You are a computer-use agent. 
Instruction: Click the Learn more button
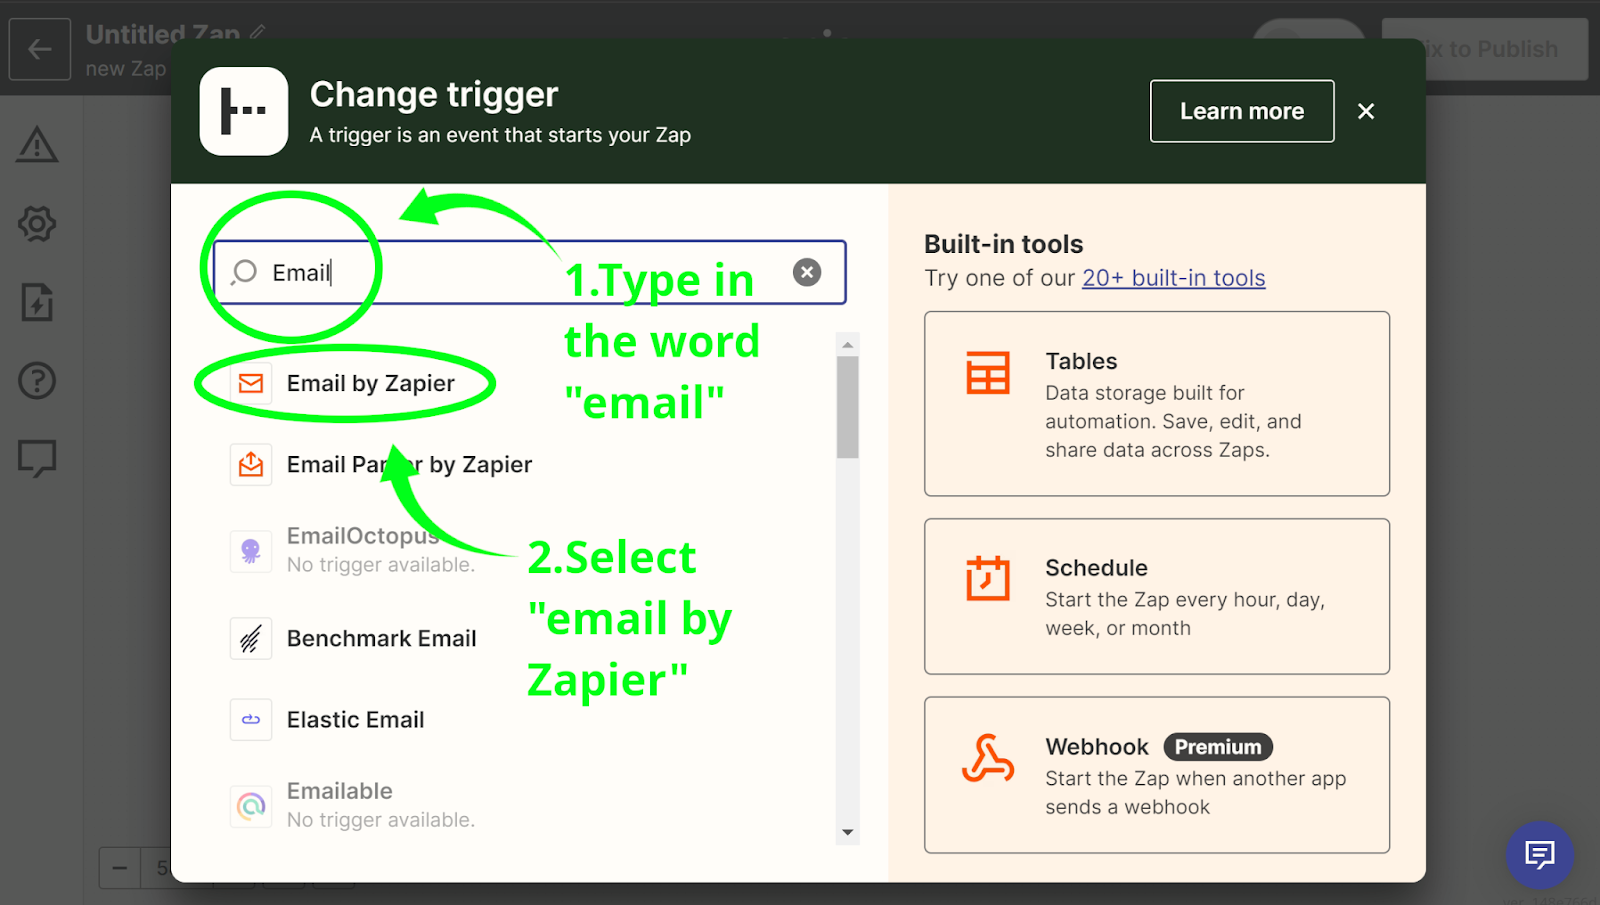click(x=1242, y=111)
